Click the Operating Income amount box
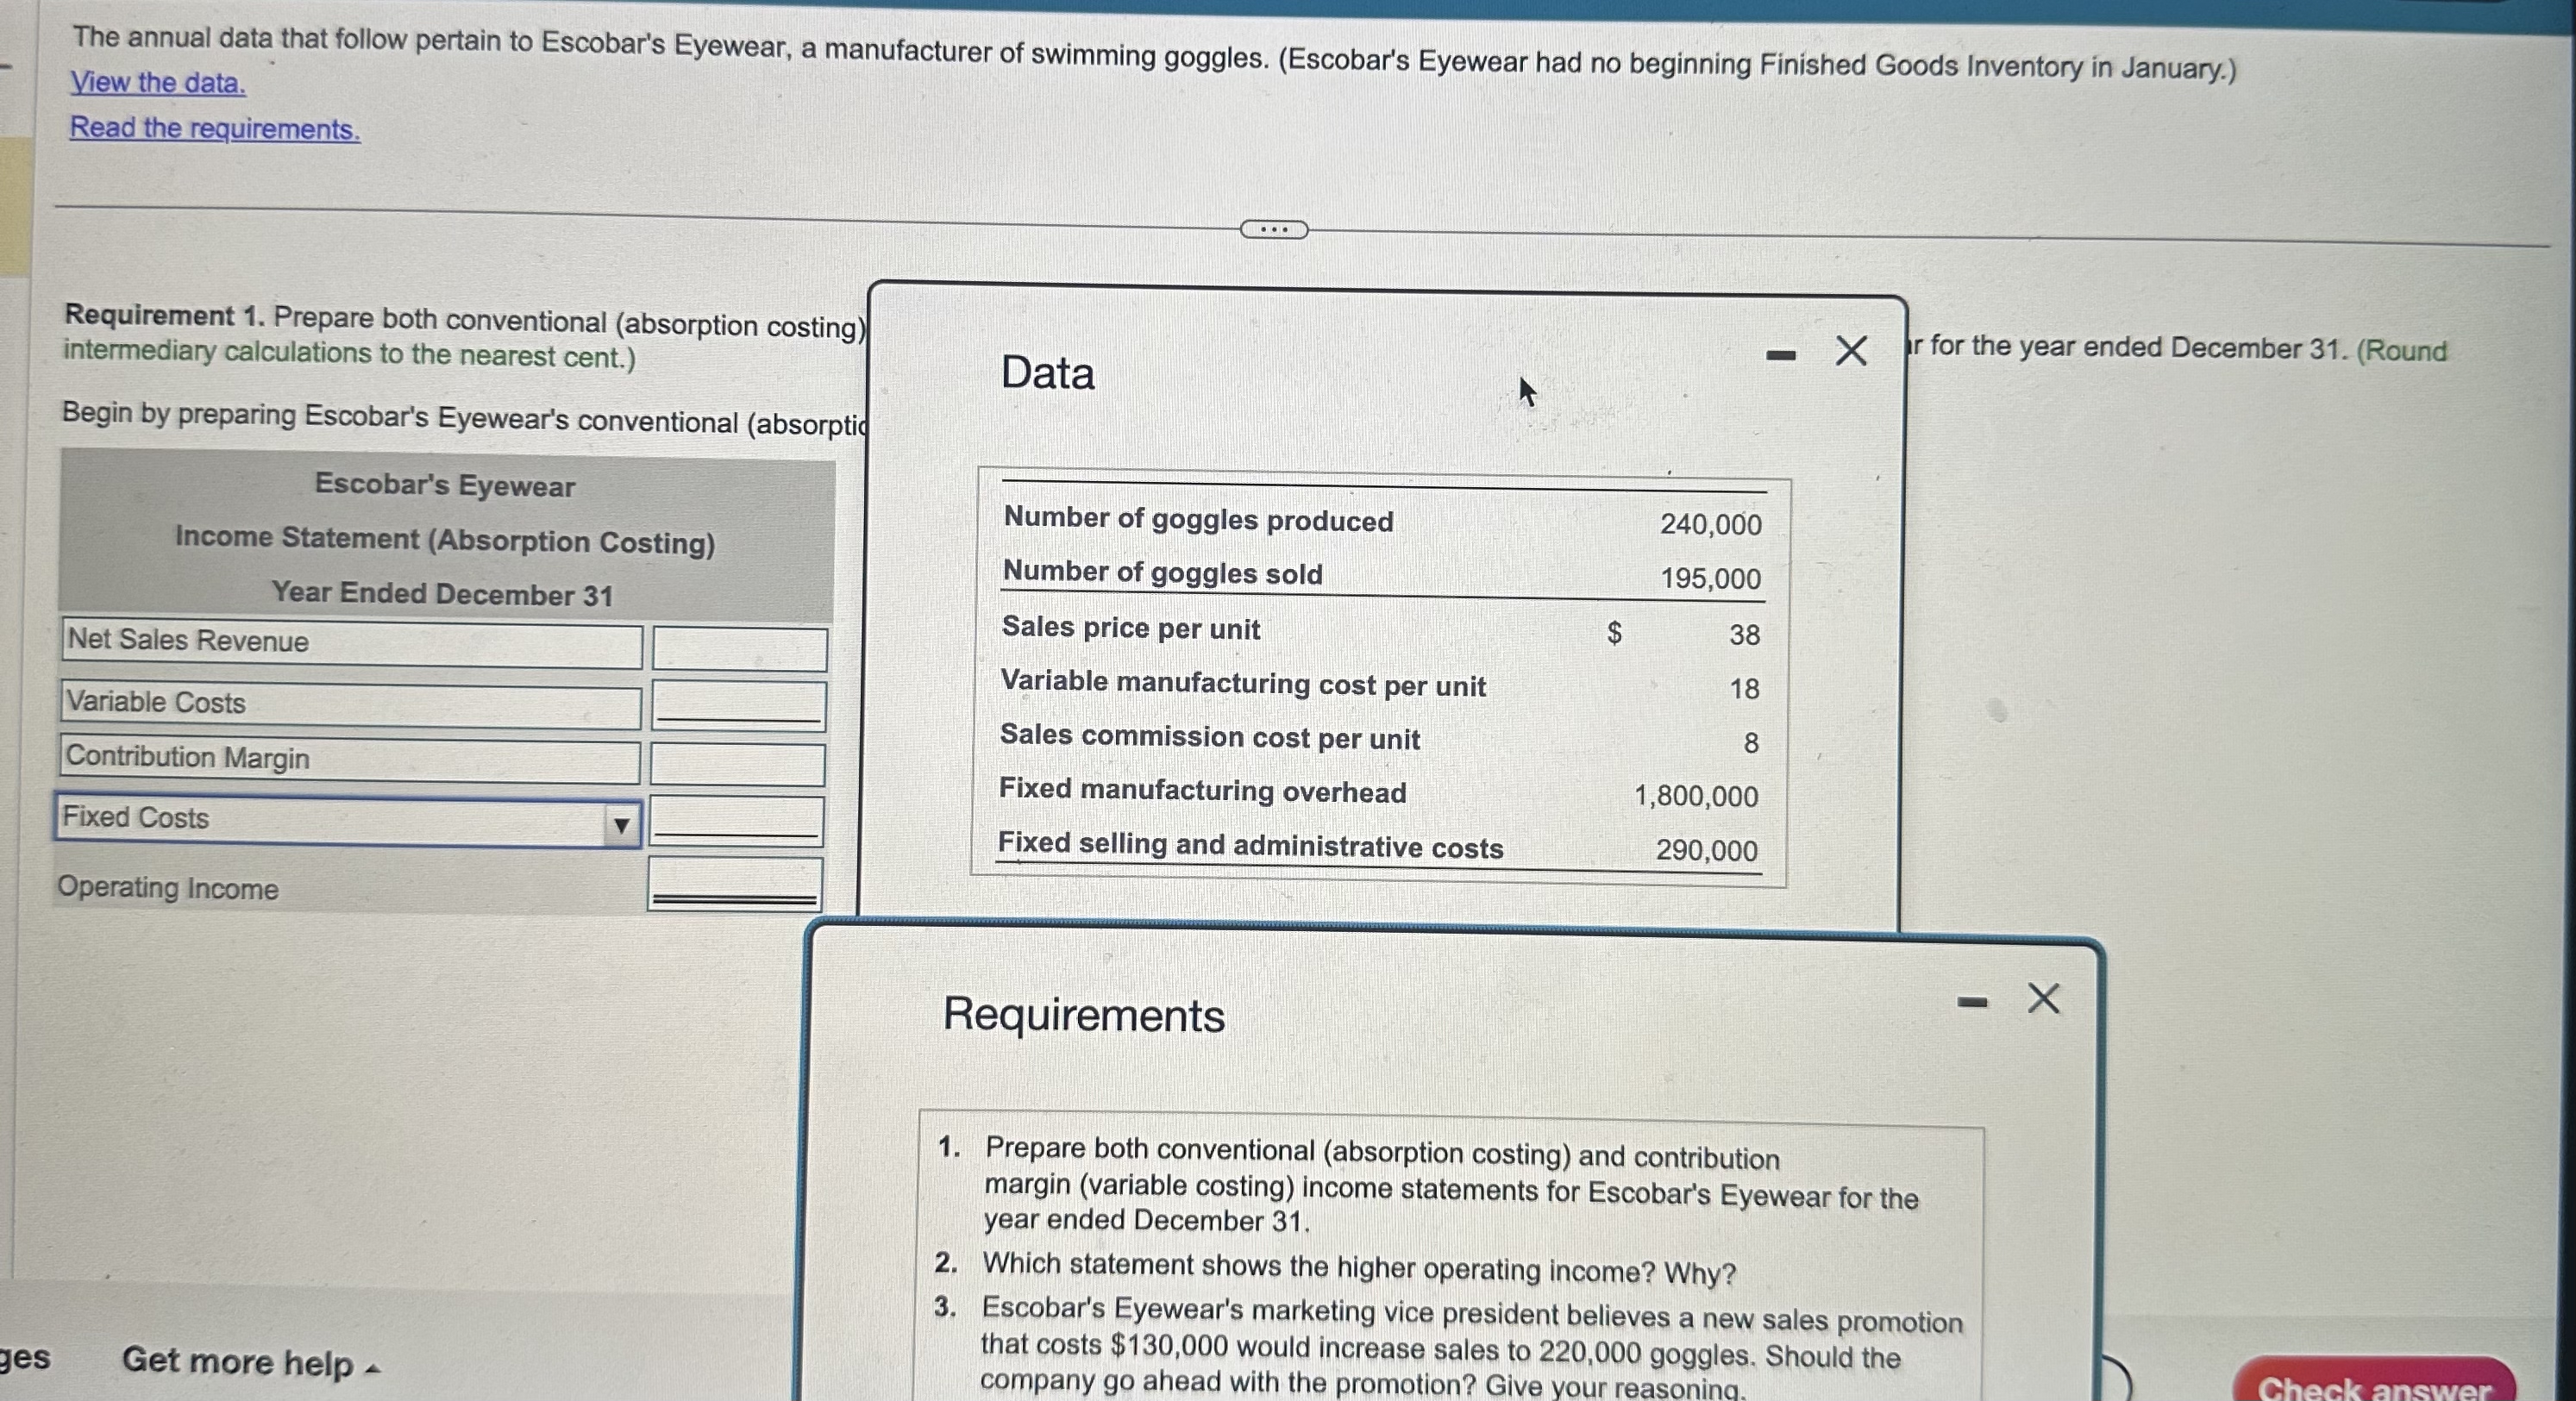Viewport: 2576px width, 1401px height. coord(735,882)
